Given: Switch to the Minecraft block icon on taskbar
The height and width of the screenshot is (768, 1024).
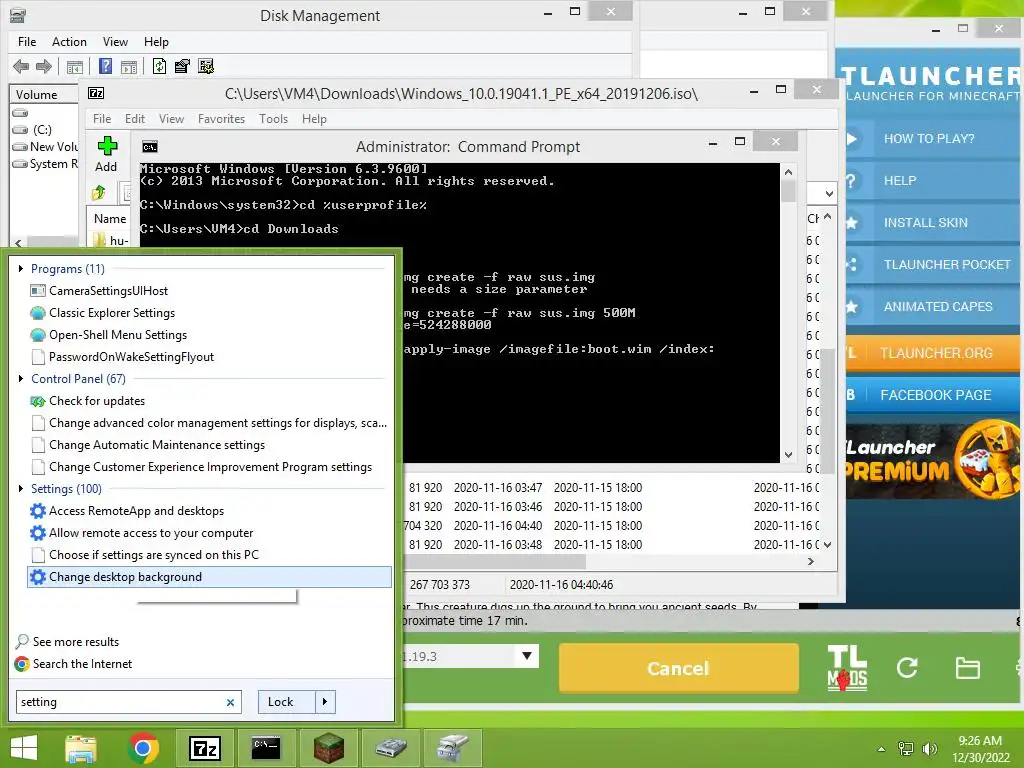Looking at the screenshot, I should [328, 748].
